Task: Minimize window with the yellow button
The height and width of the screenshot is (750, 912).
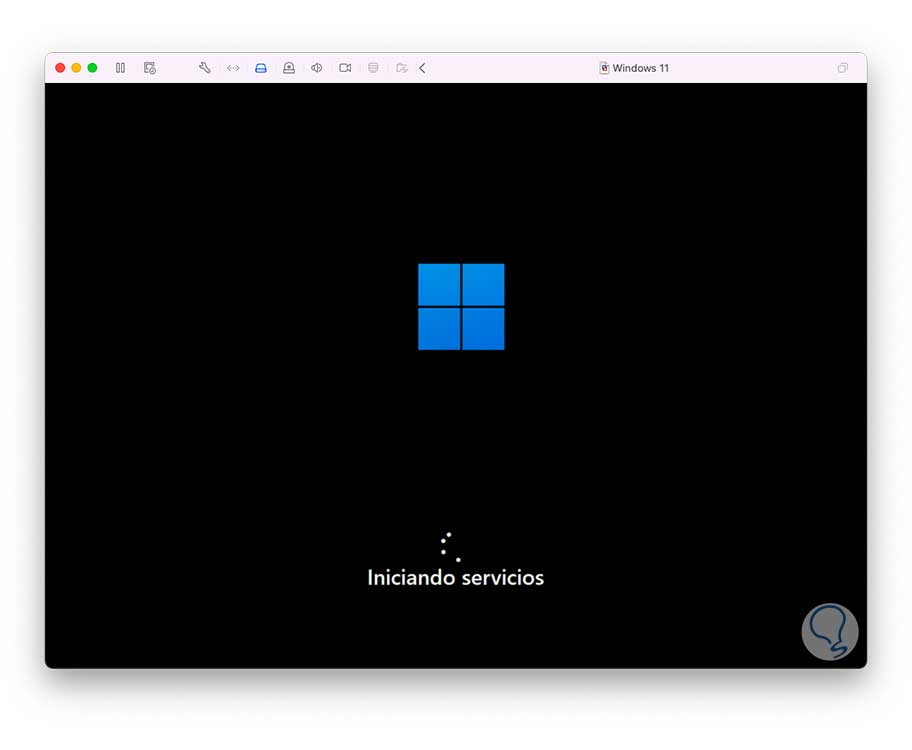Action: [x=76, y=68]
